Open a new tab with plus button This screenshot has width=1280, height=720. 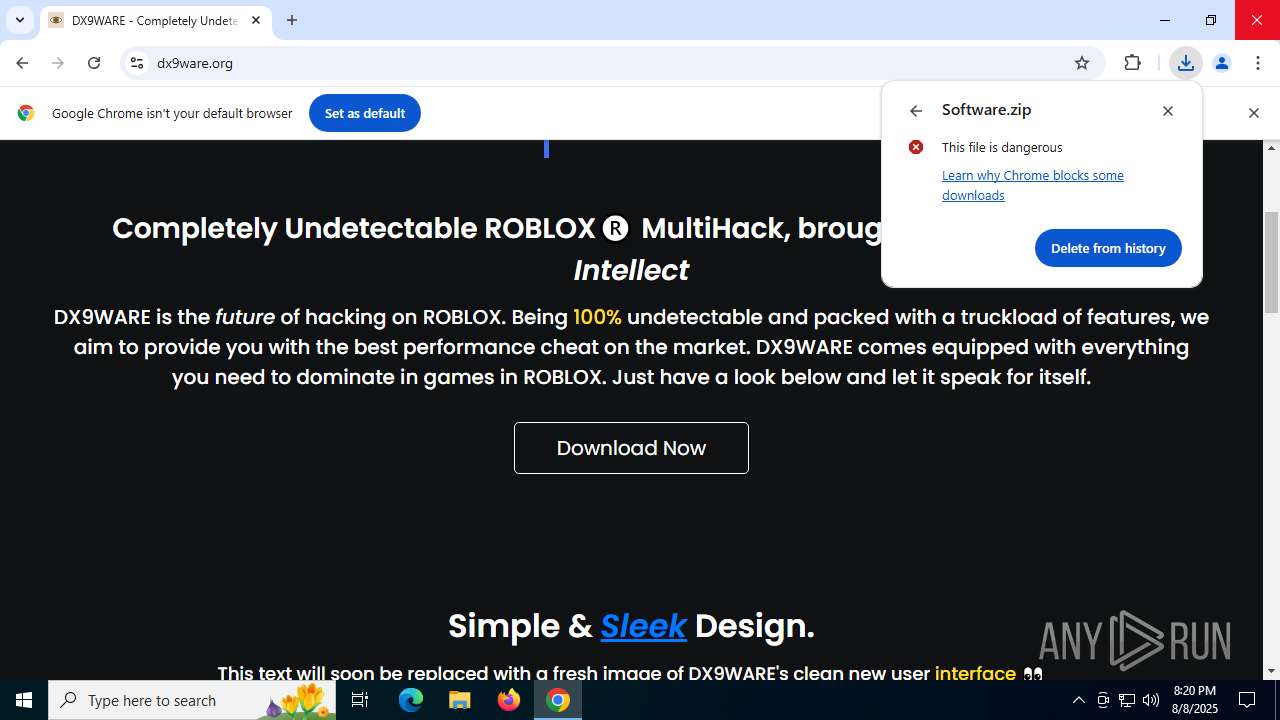click(292, 20)
